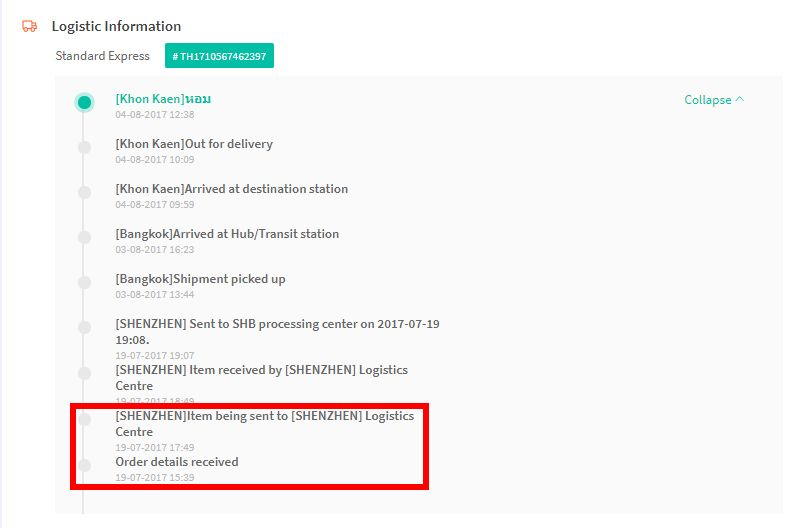
Task: Click Item received by Logistics Centre dot
Action: tap(84, 373)
